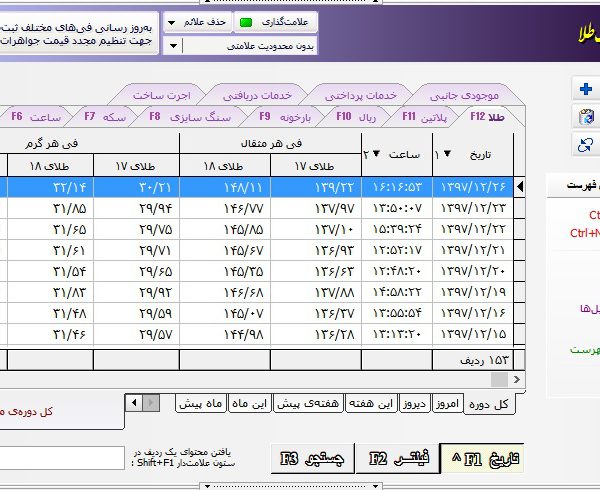Switch to the طلا F12 tab

488,117
